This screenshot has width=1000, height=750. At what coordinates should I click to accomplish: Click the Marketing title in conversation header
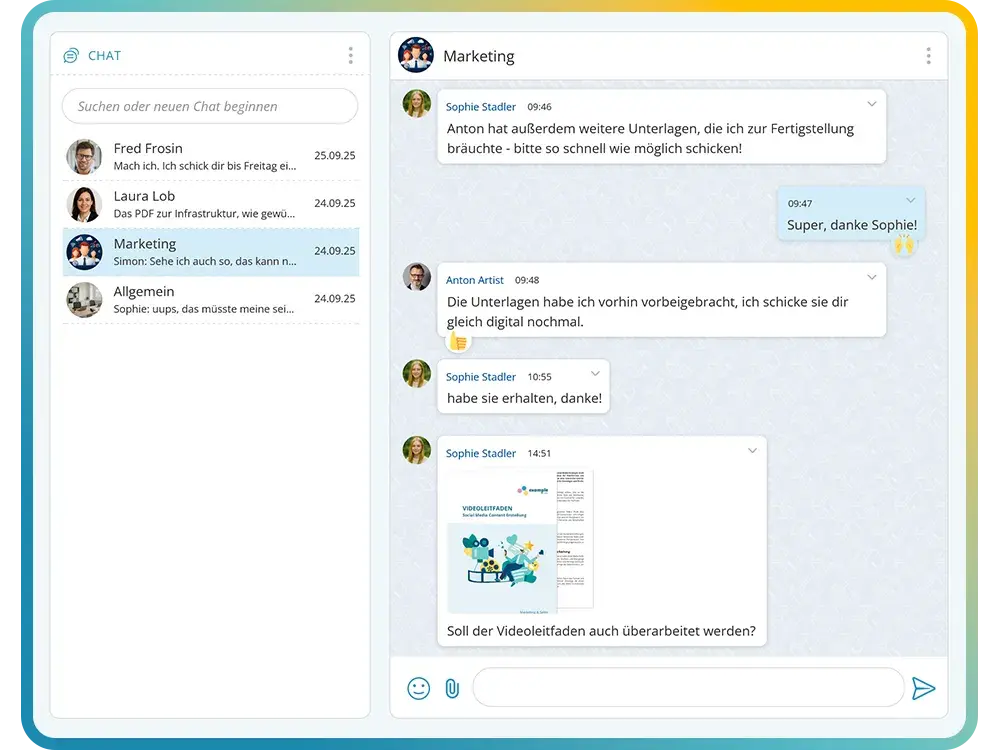tap(478, 56)
